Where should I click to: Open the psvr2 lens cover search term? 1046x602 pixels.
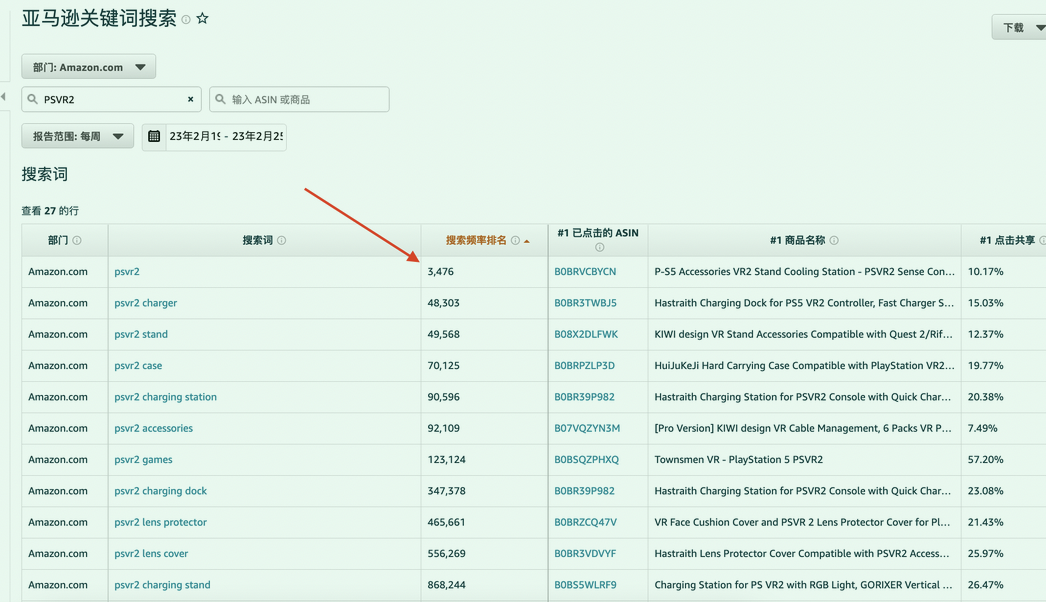[x=151, y=554]
